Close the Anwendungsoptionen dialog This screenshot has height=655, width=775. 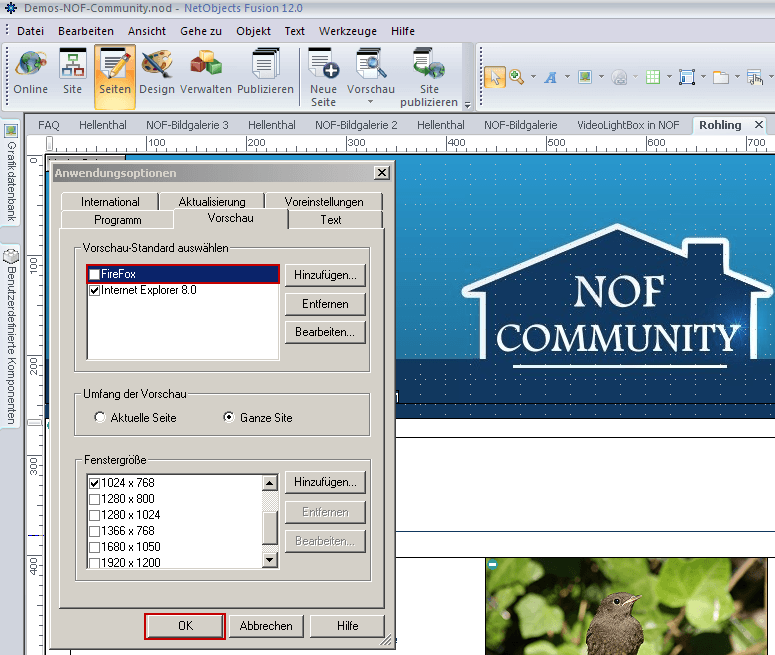pos(382,173)
